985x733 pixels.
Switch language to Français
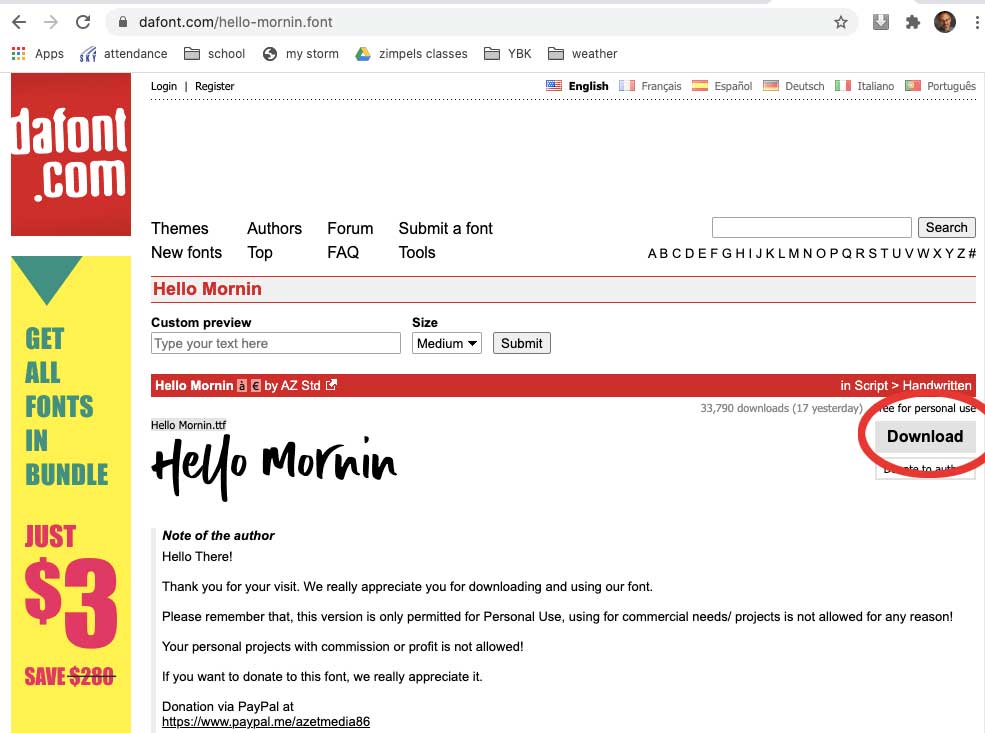pos(650,86)
